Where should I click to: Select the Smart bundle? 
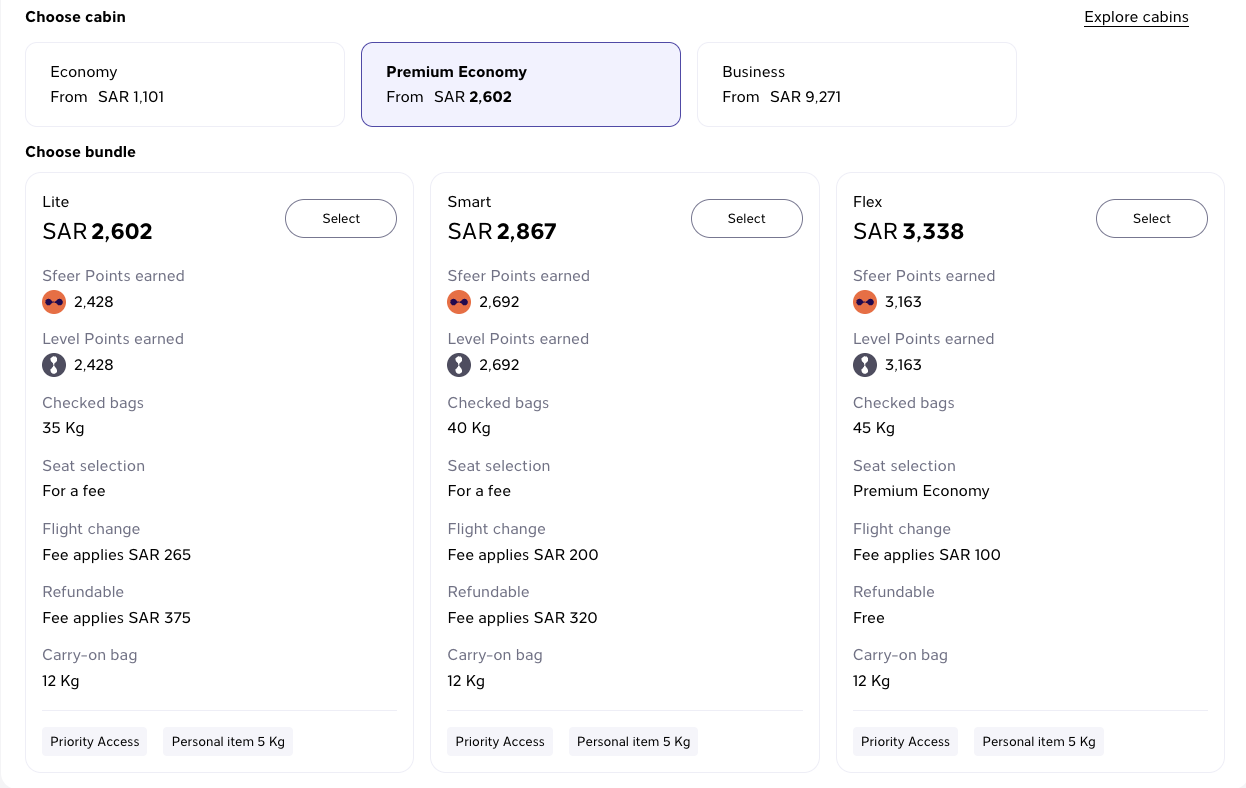coord(747,218)
